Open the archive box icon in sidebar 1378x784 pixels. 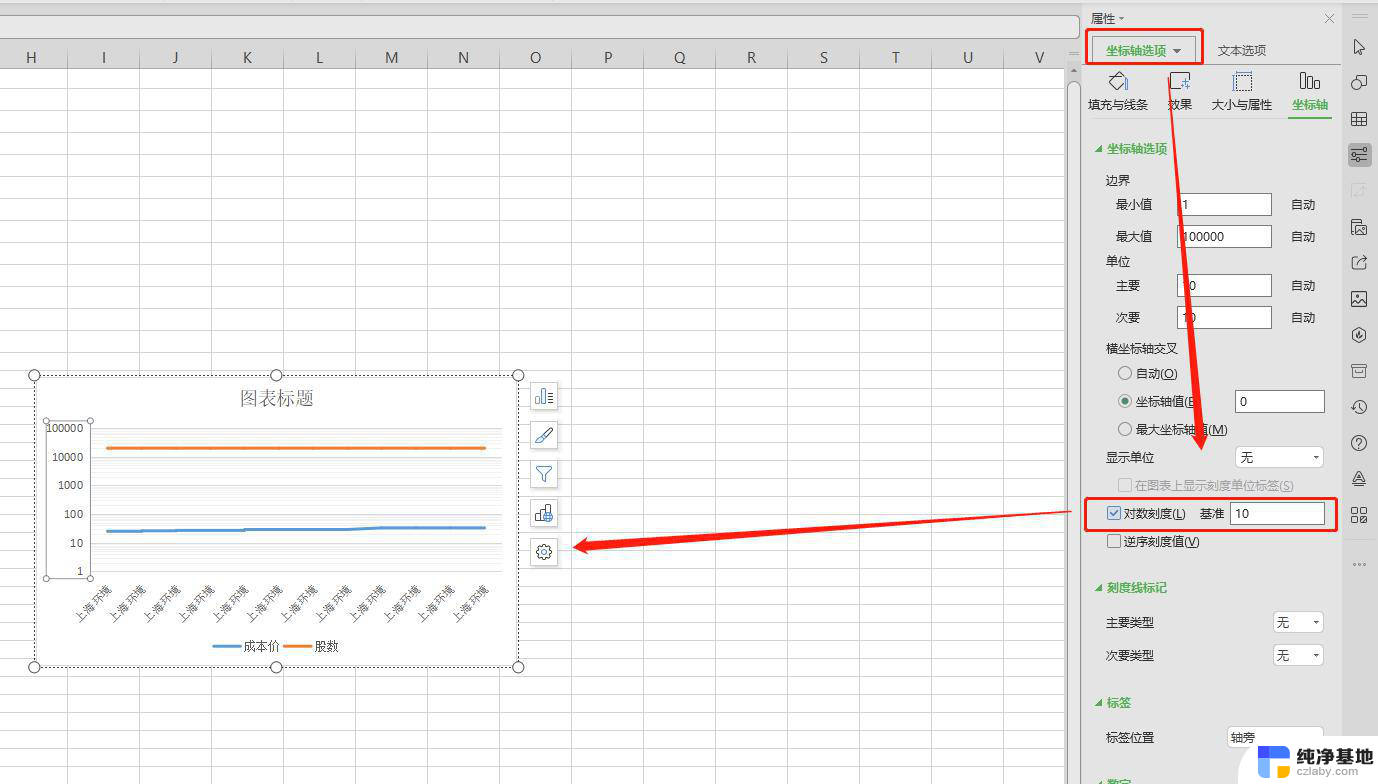click(1359, 371)
